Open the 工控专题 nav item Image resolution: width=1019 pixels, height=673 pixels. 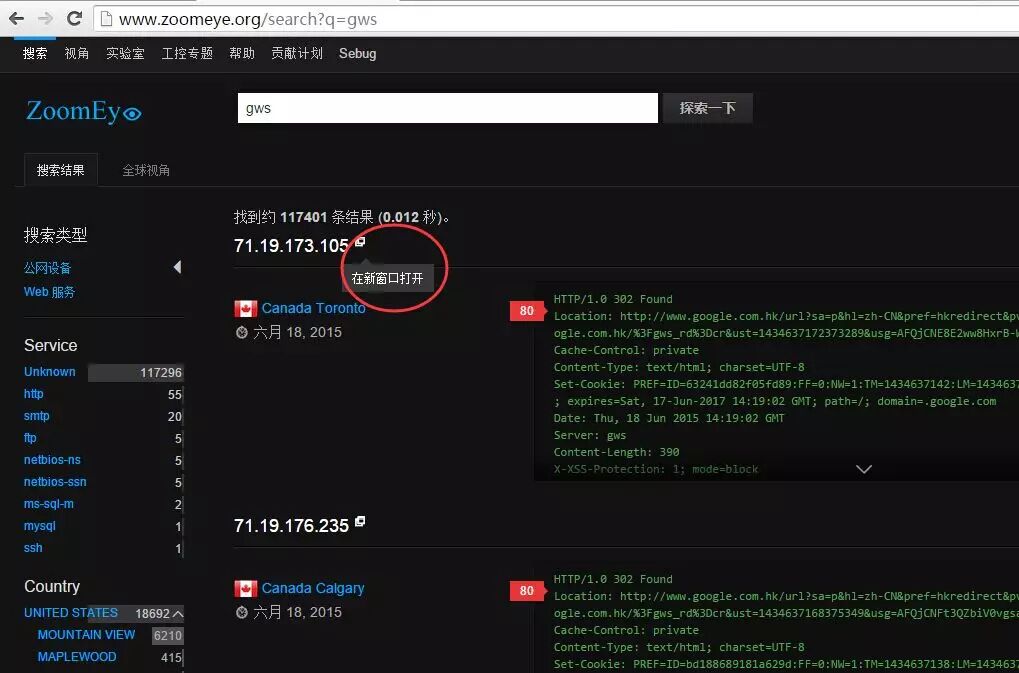187,53
